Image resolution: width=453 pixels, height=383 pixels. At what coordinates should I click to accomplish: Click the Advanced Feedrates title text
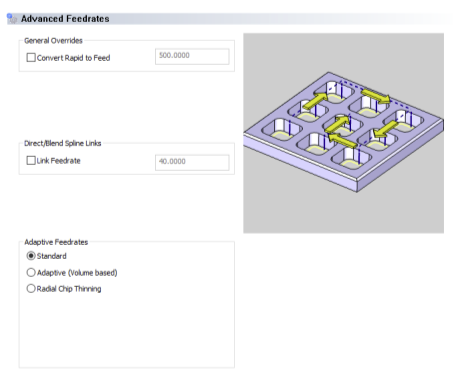[65, 19]
